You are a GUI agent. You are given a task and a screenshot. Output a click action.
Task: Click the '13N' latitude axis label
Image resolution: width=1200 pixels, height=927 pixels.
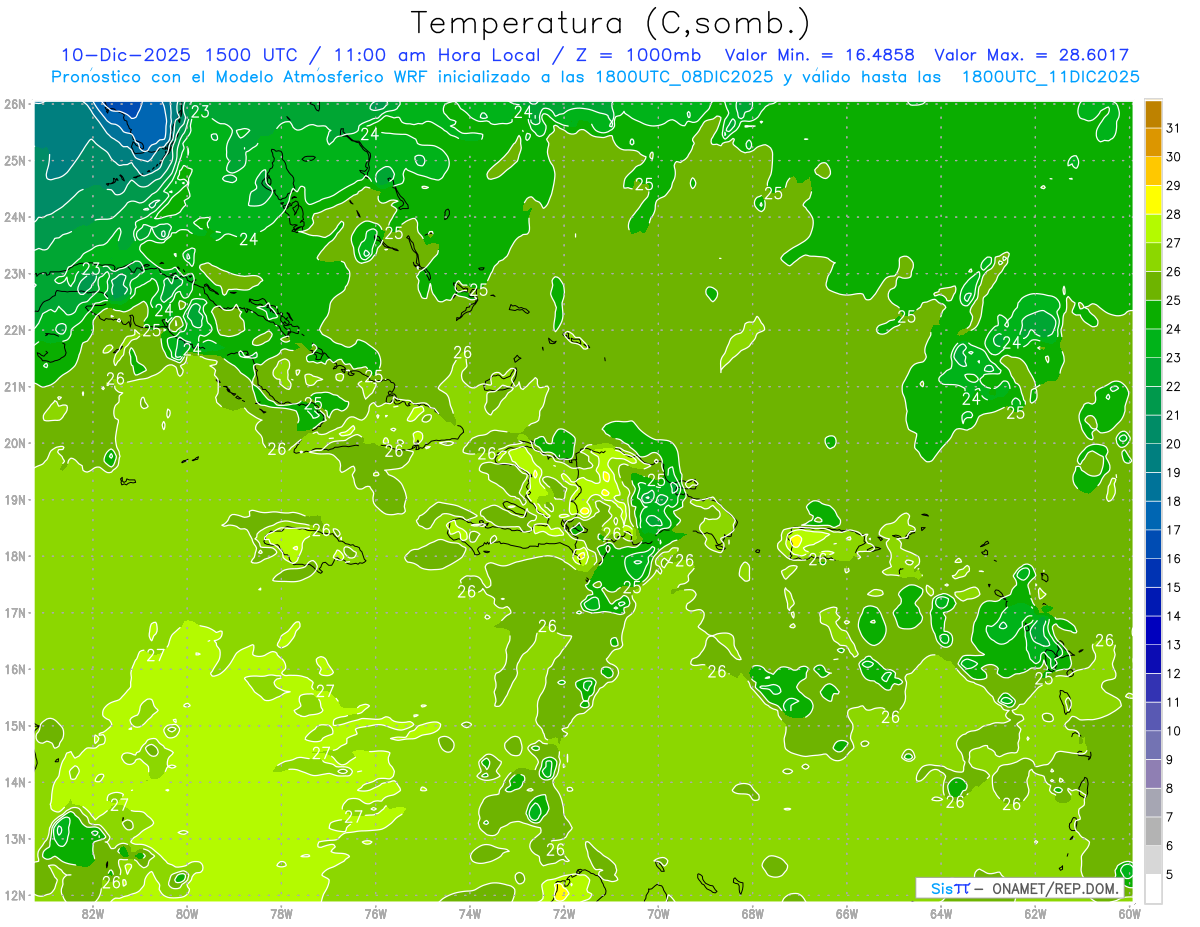coord(14,838)
